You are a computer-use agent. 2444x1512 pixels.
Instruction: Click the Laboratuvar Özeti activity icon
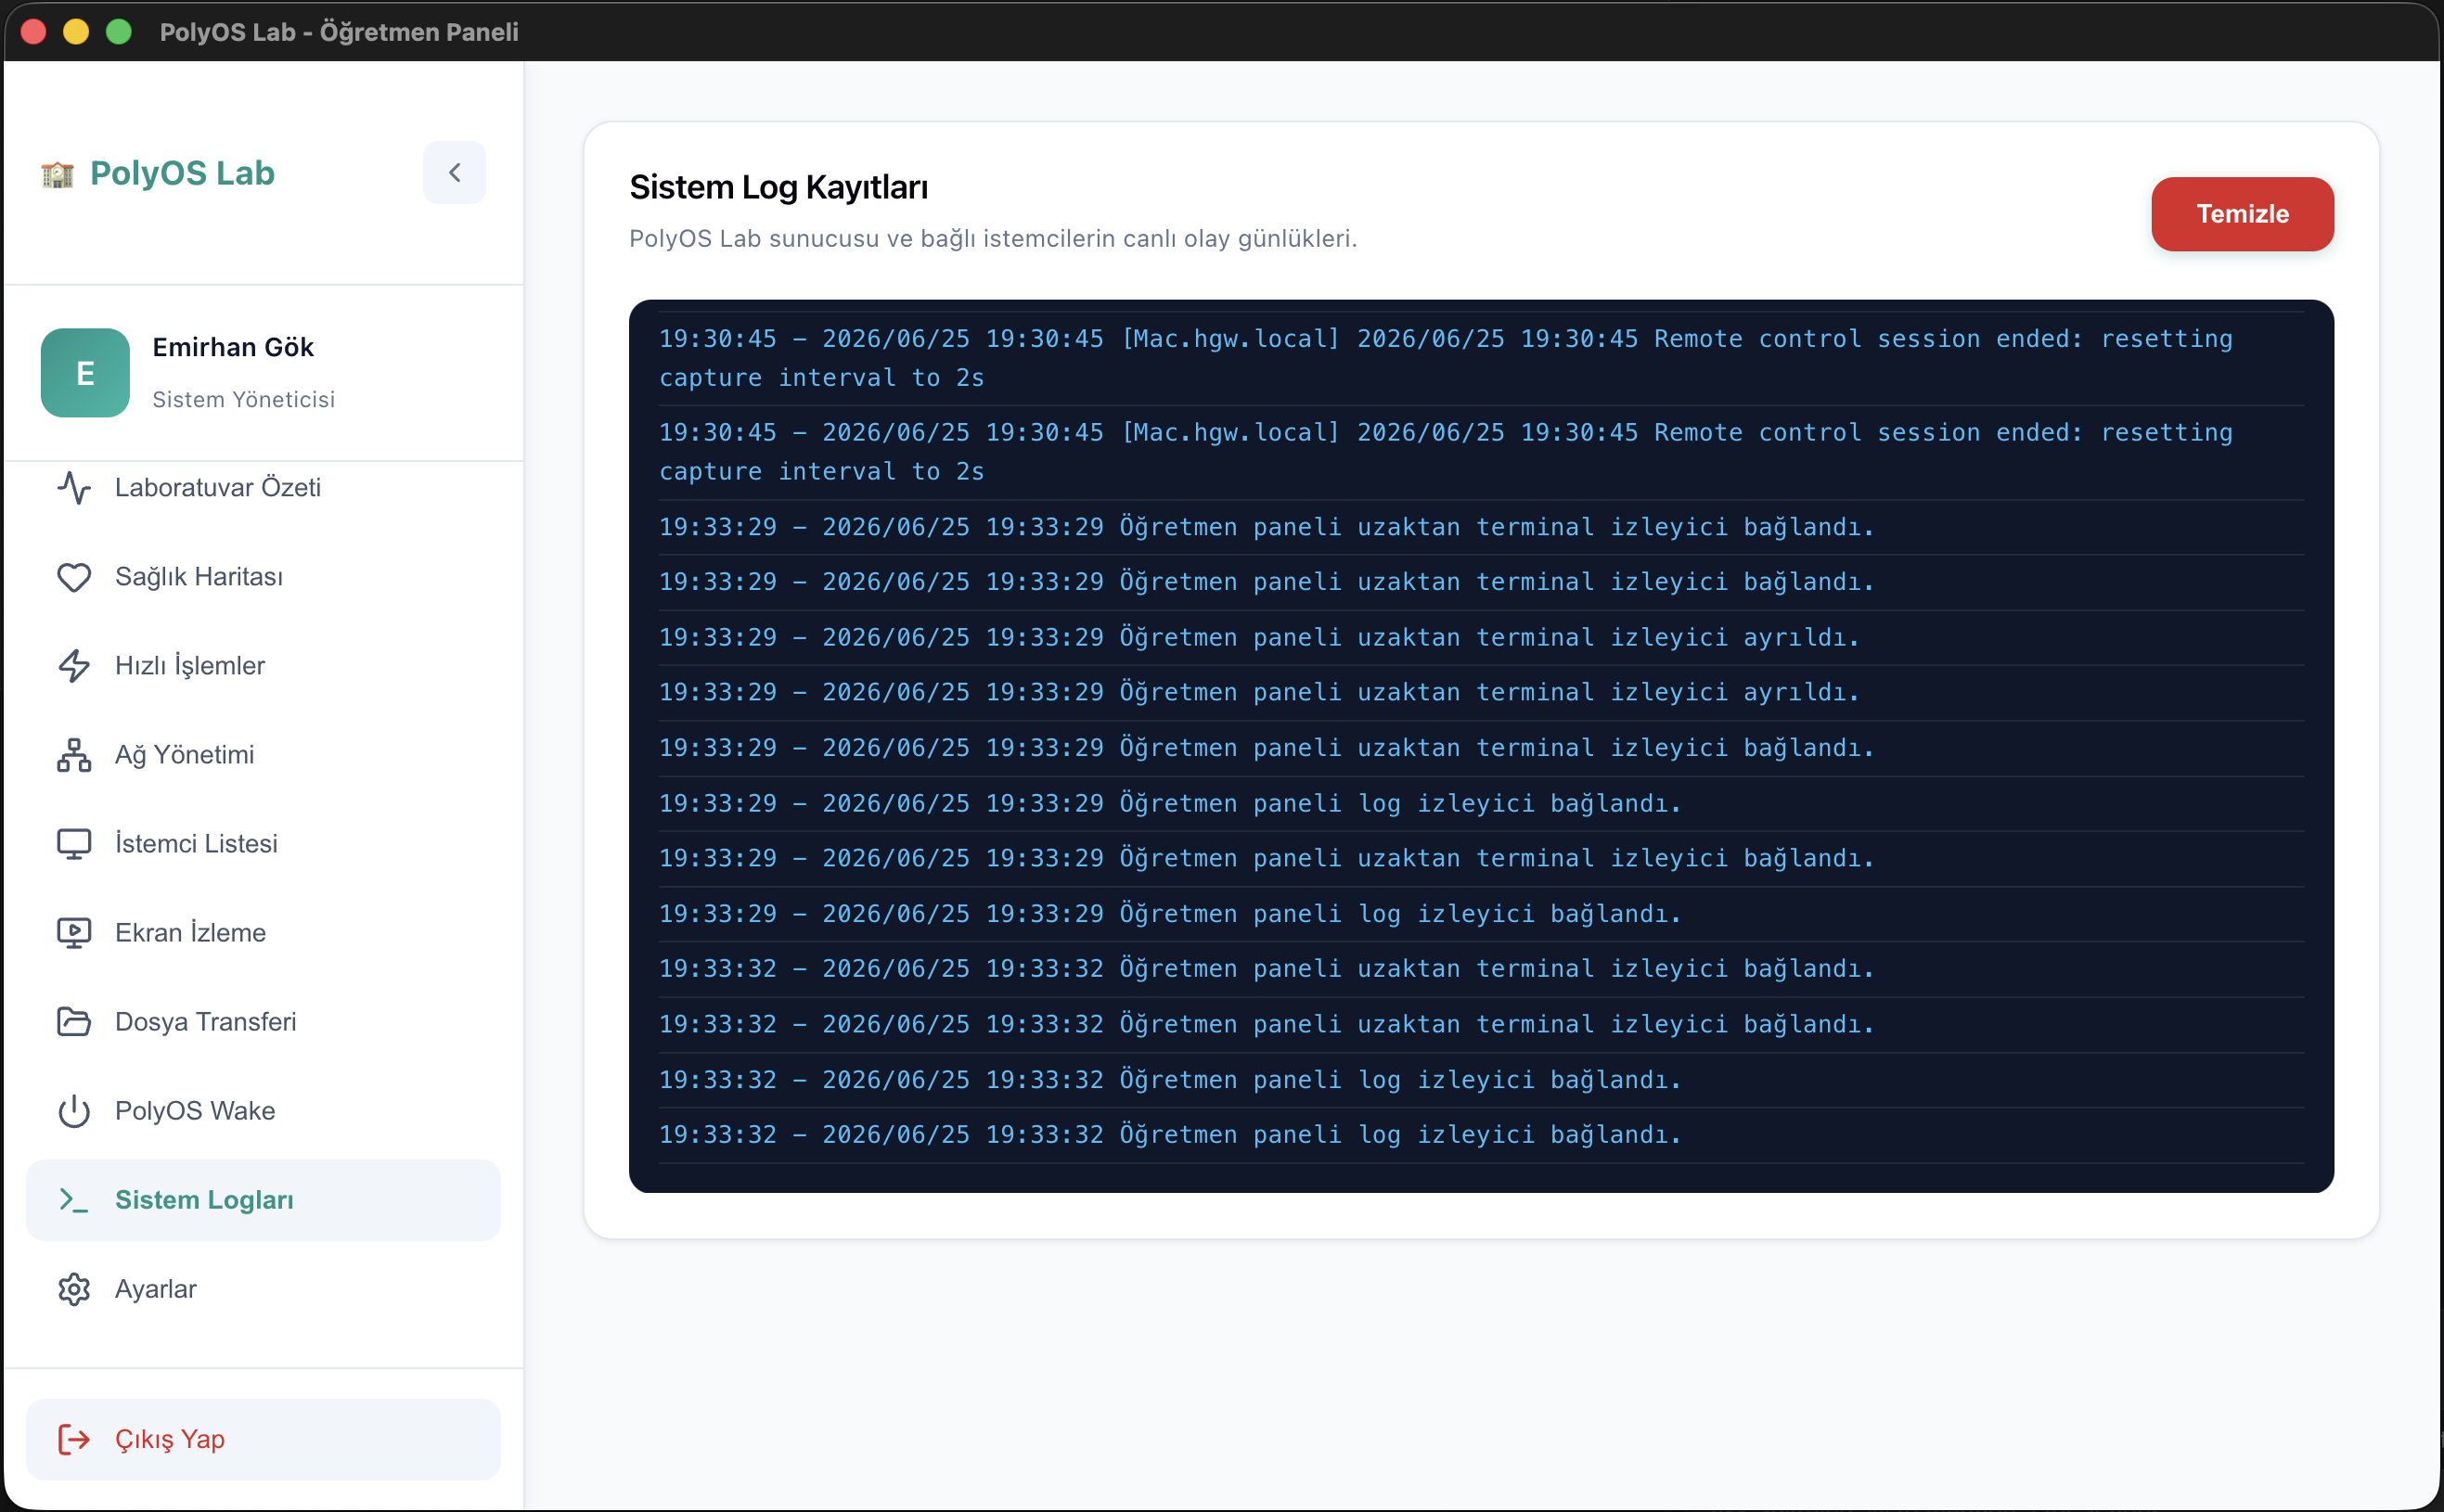coord(74,488)
